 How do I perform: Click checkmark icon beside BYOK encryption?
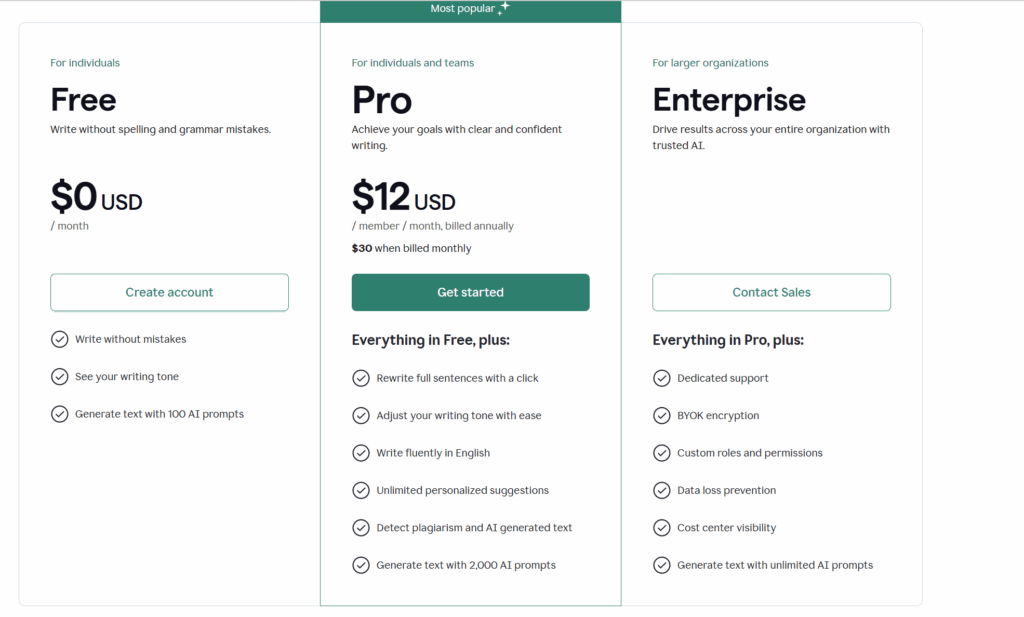[x=662, y=415]
